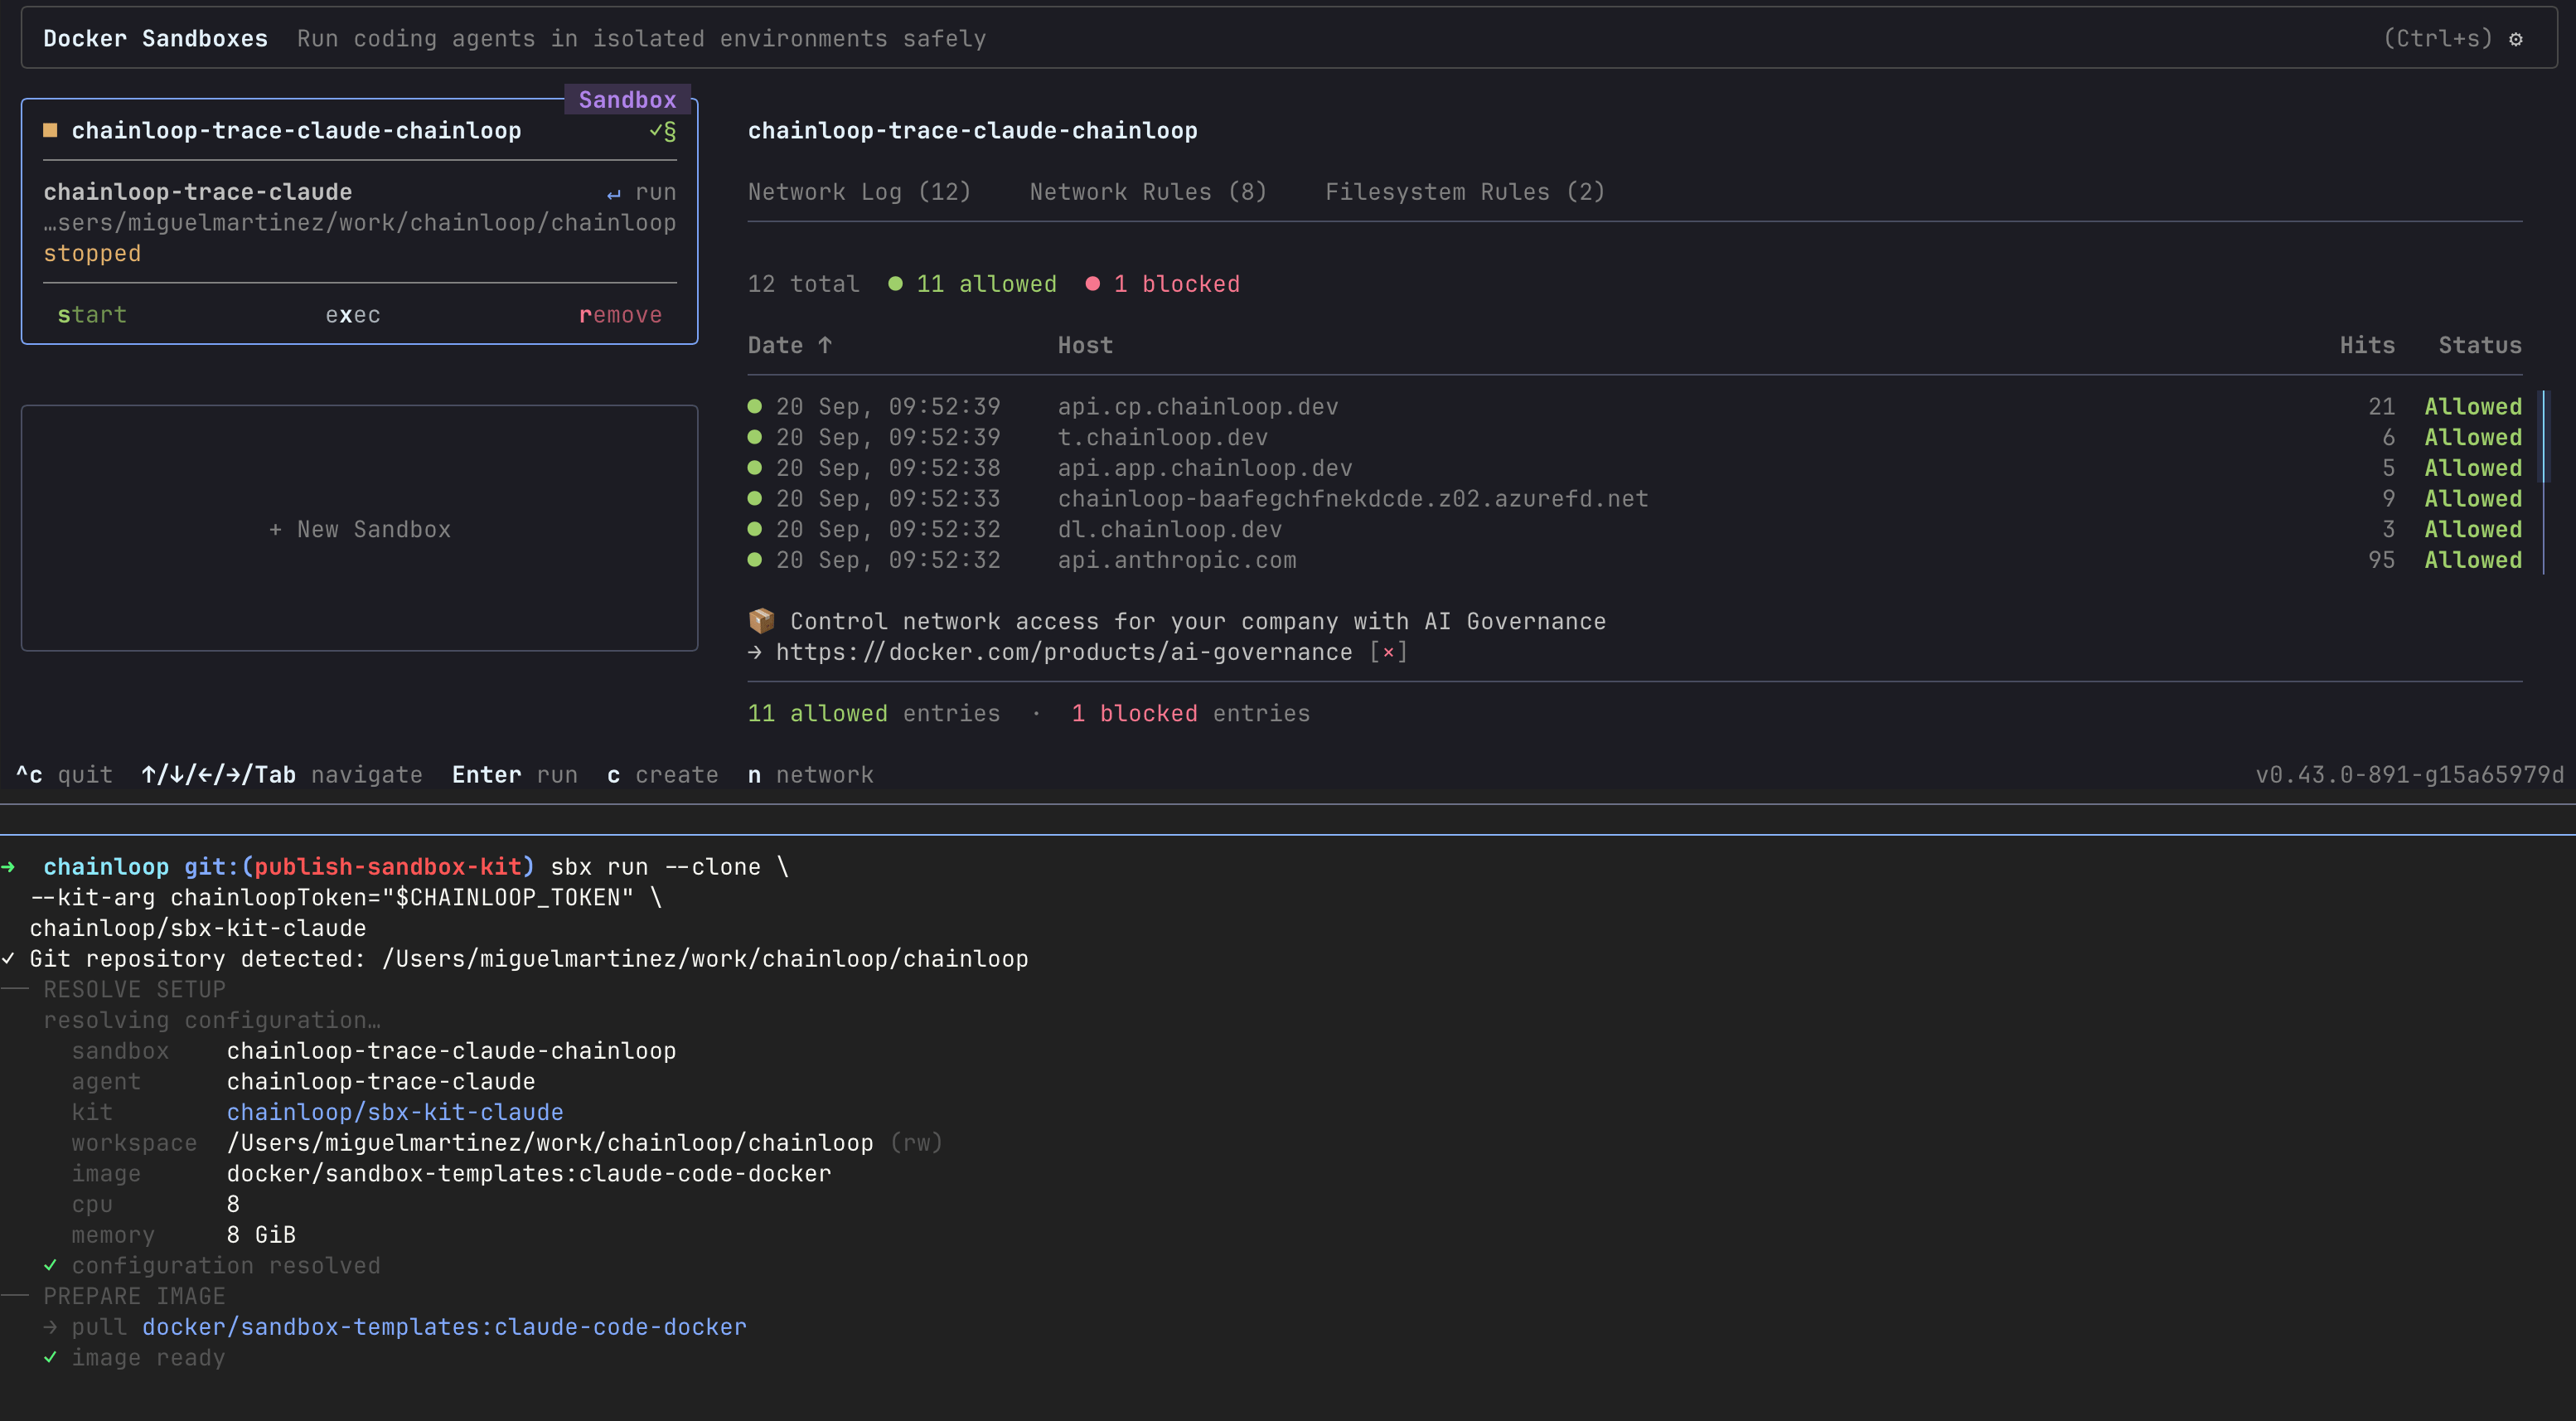The width and height of the screenshot is (2576, 1421).
Task: Click red dot beside 1 blocked filter
Action: pos(1093,284)
